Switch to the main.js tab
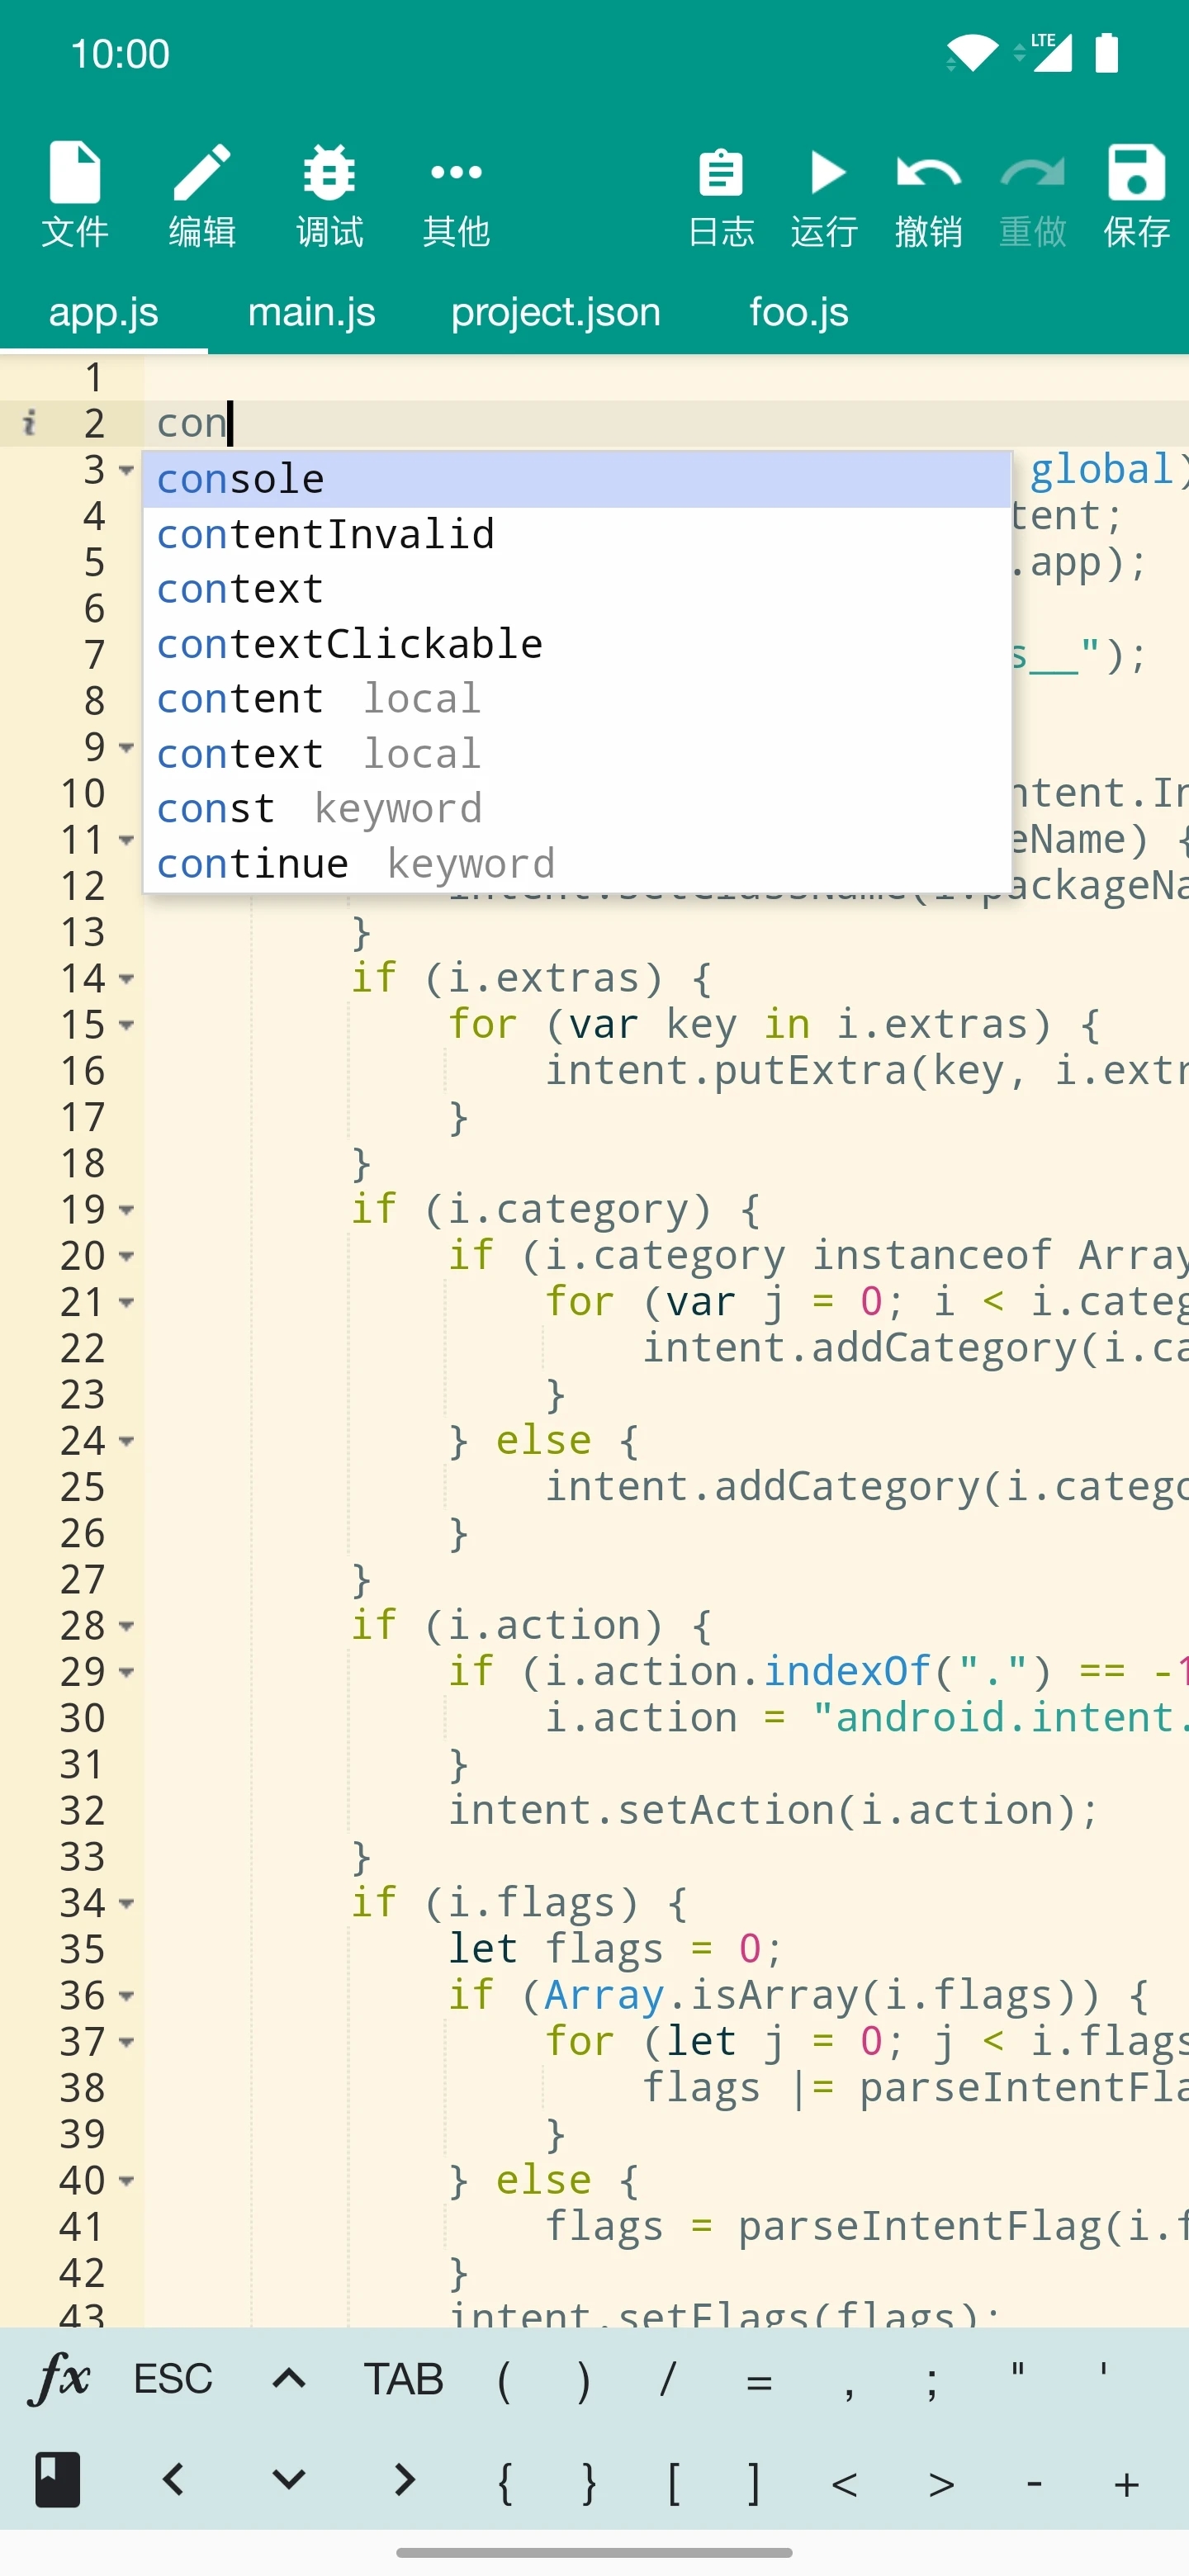This screenshot has height=2576, width=1189. click(x=311, y=313)
